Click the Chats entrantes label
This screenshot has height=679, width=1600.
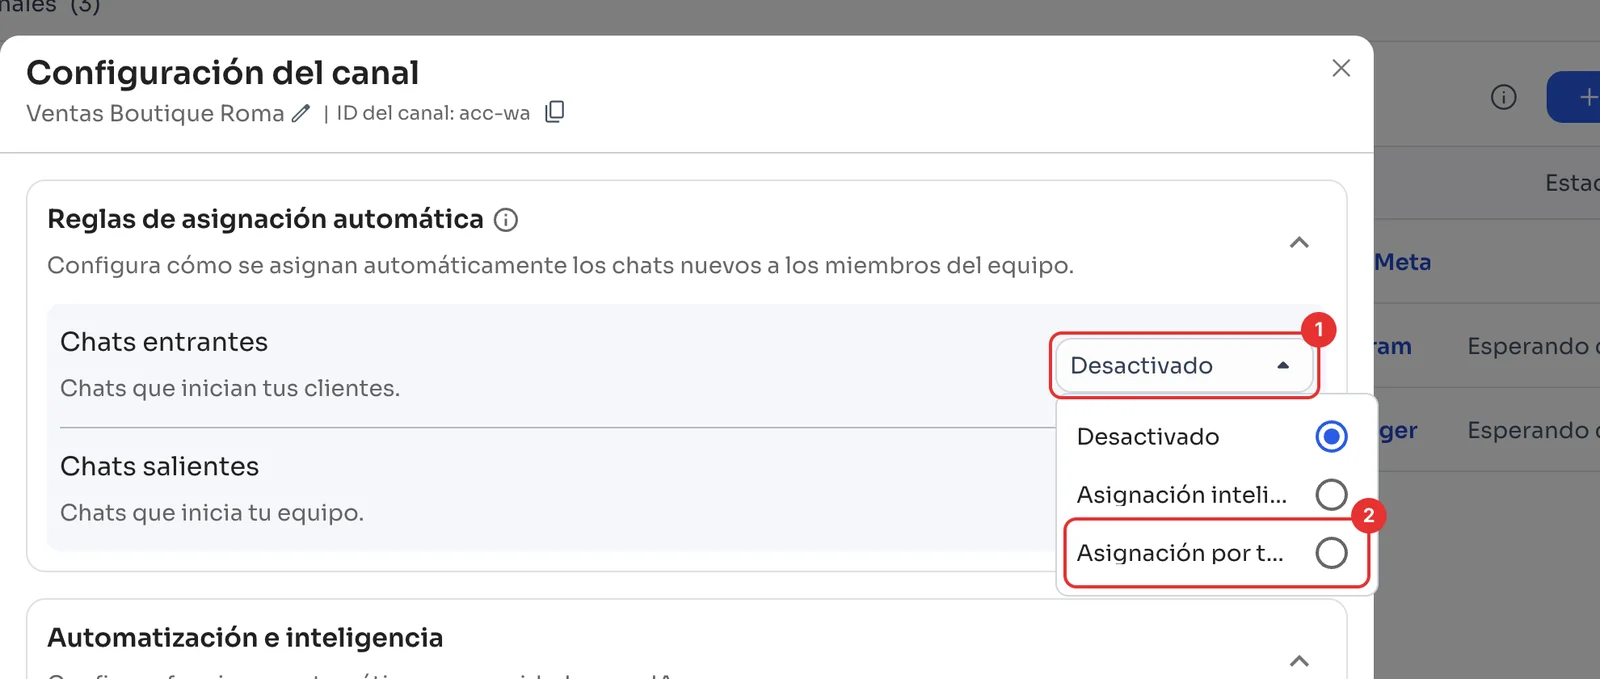[x=164, y=342]
